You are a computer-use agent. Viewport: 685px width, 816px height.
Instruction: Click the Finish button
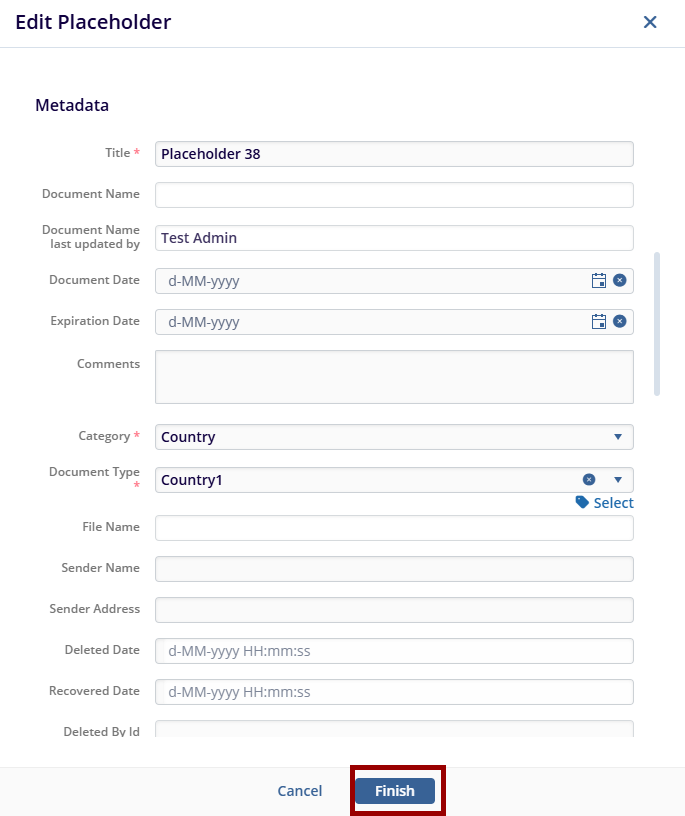[x=395, y=791]
